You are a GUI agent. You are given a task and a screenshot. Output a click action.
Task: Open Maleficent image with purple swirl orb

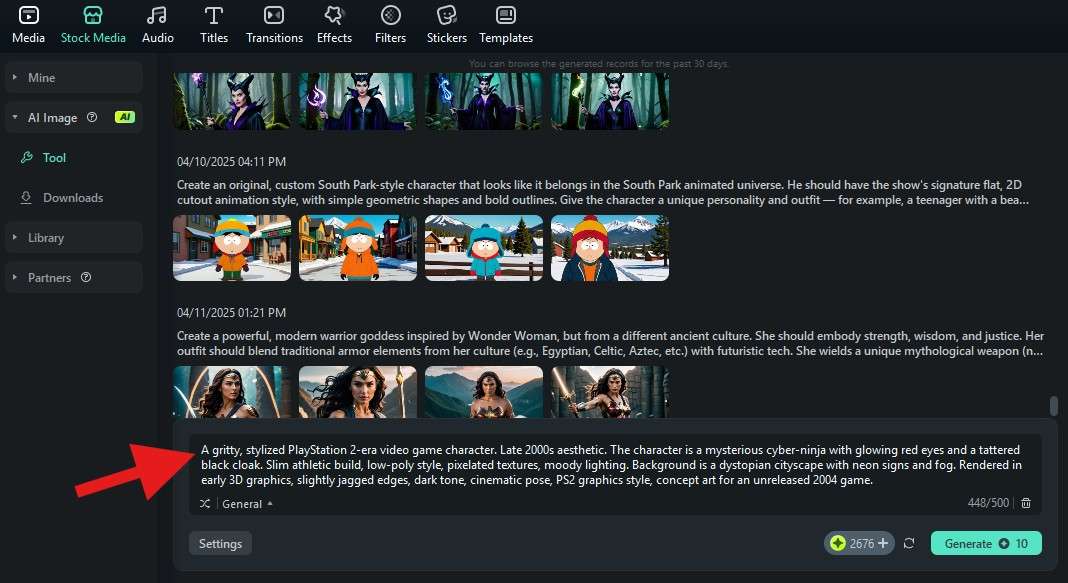tap(358, 101)
